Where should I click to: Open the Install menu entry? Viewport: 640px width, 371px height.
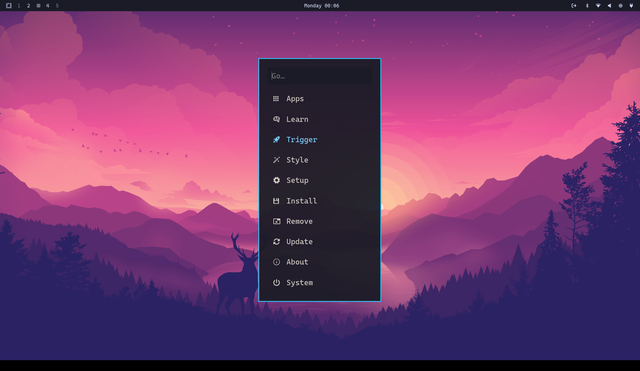click(x=320, y=201)
